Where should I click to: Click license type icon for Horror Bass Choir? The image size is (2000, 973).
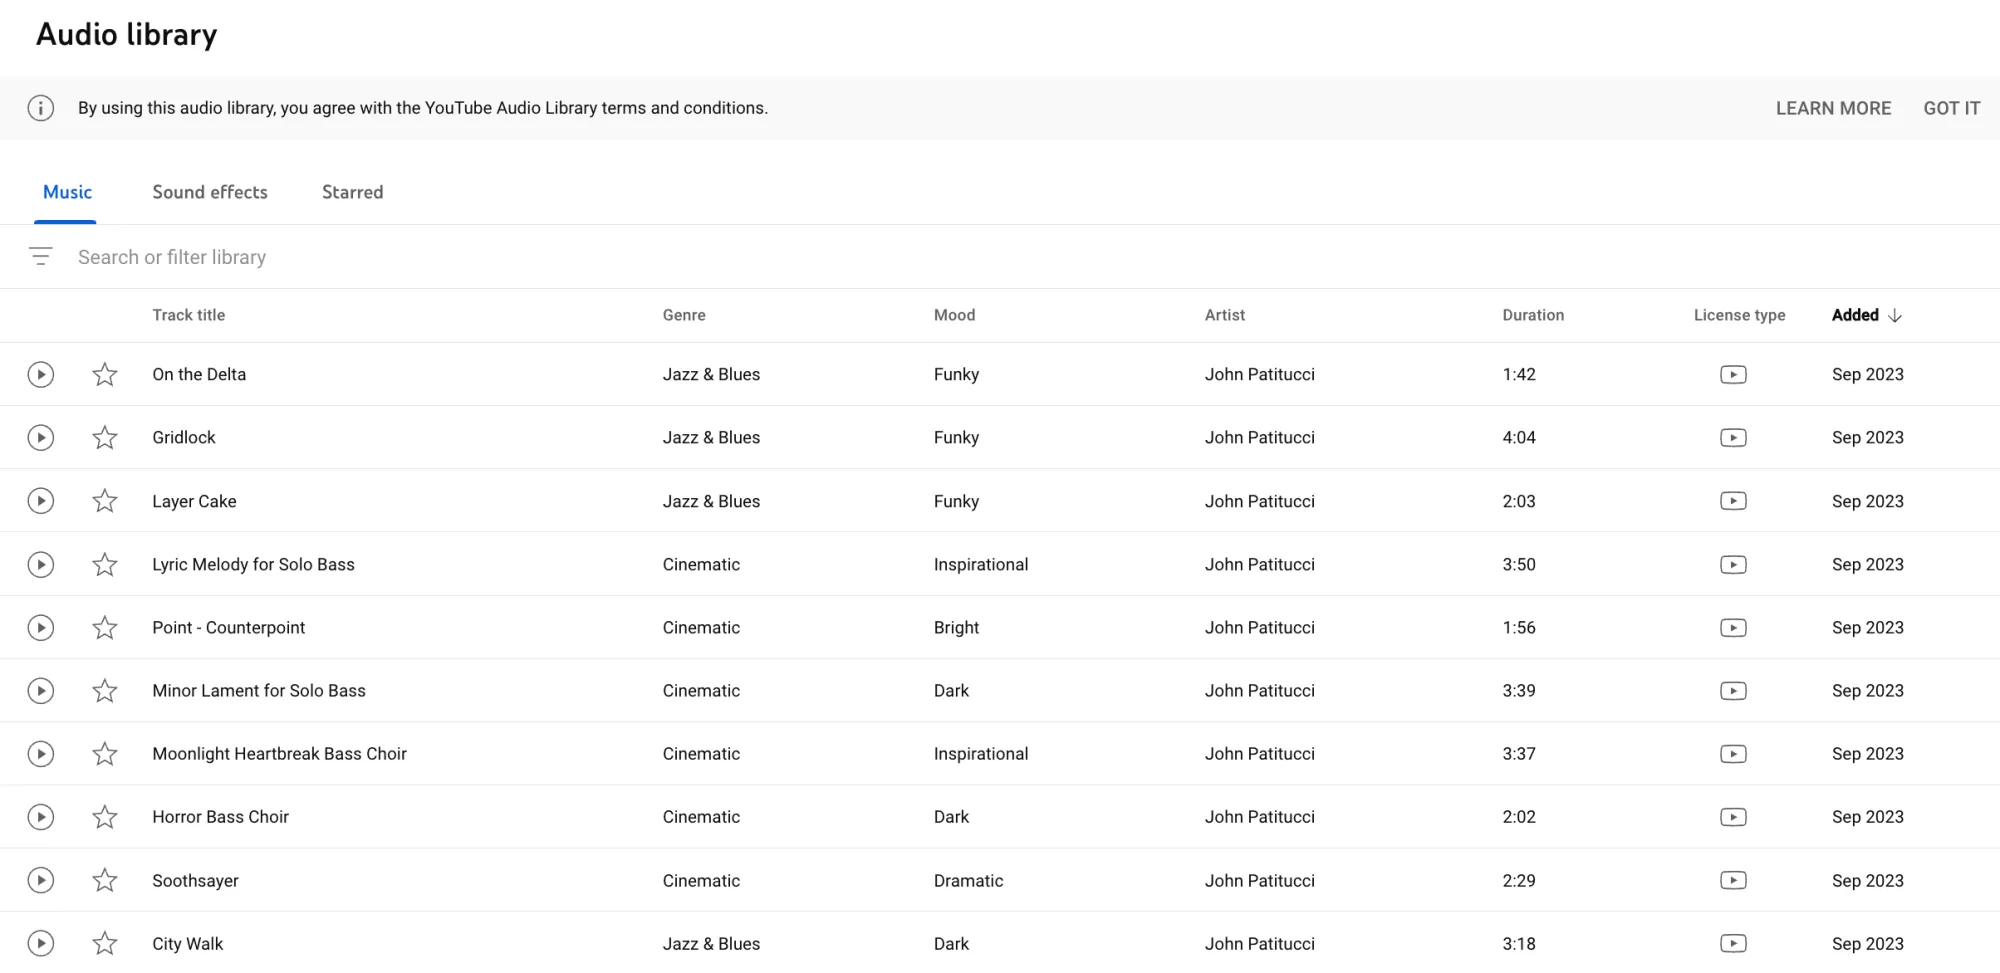pos(1733,817)
